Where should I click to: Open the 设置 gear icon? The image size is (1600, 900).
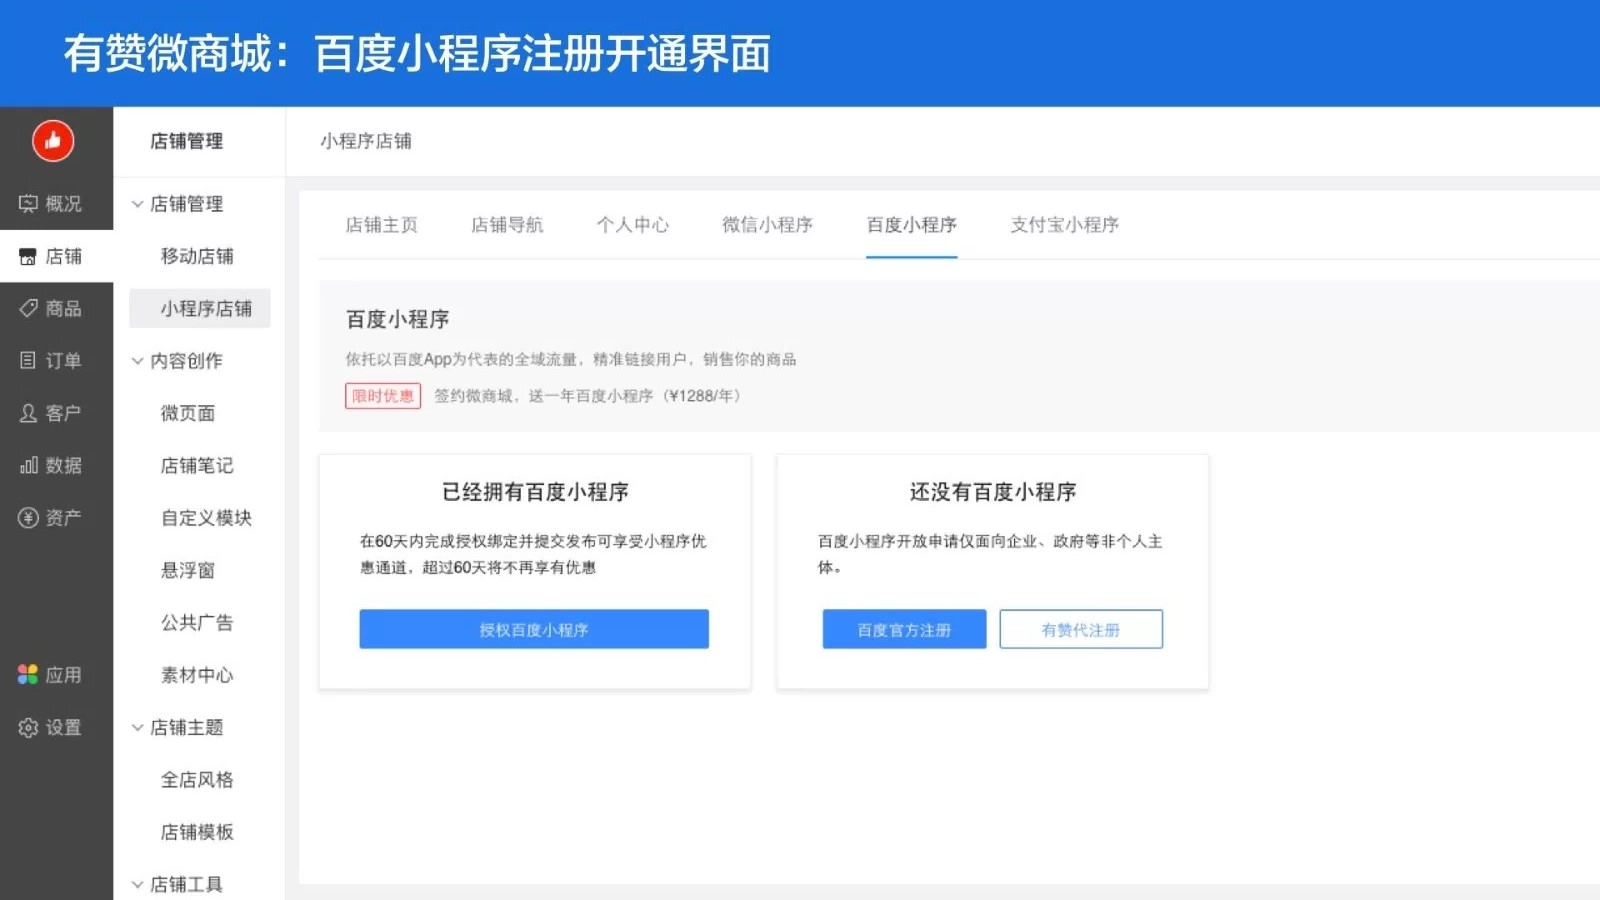(x=28, y=727)
